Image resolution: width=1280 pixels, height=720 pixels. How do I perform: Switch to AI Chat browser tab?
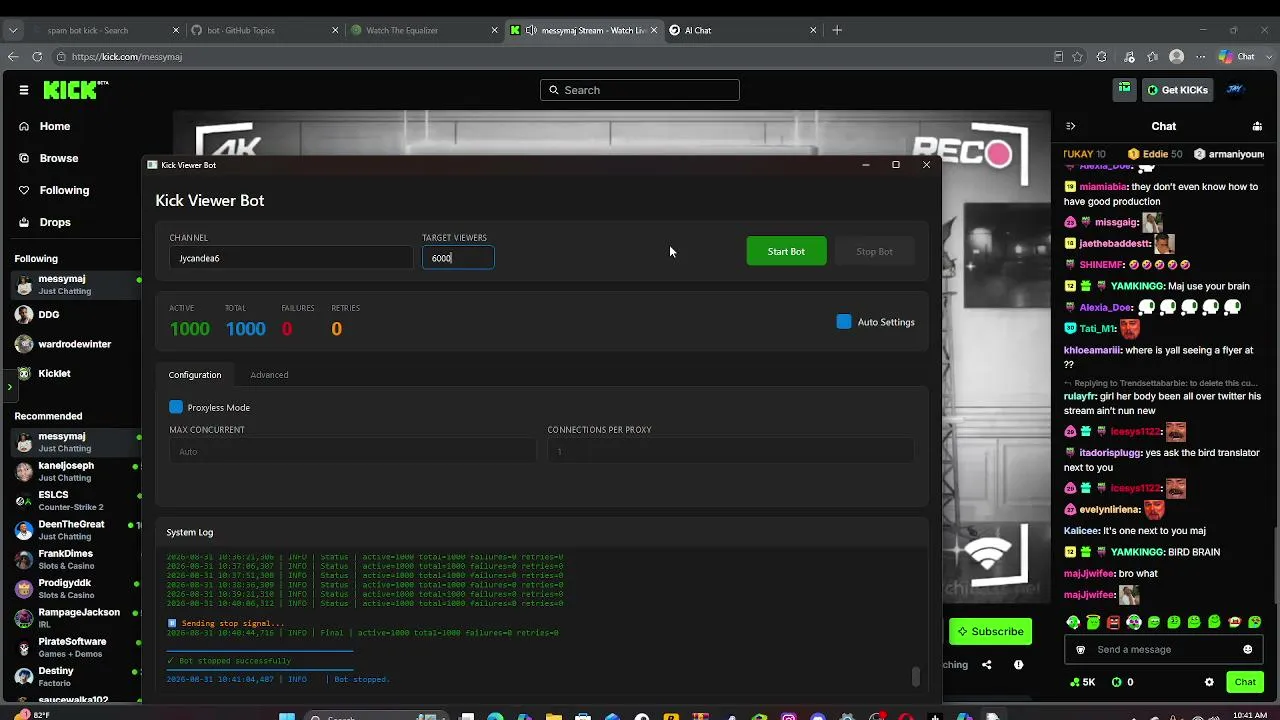click(x=742, y=30)
